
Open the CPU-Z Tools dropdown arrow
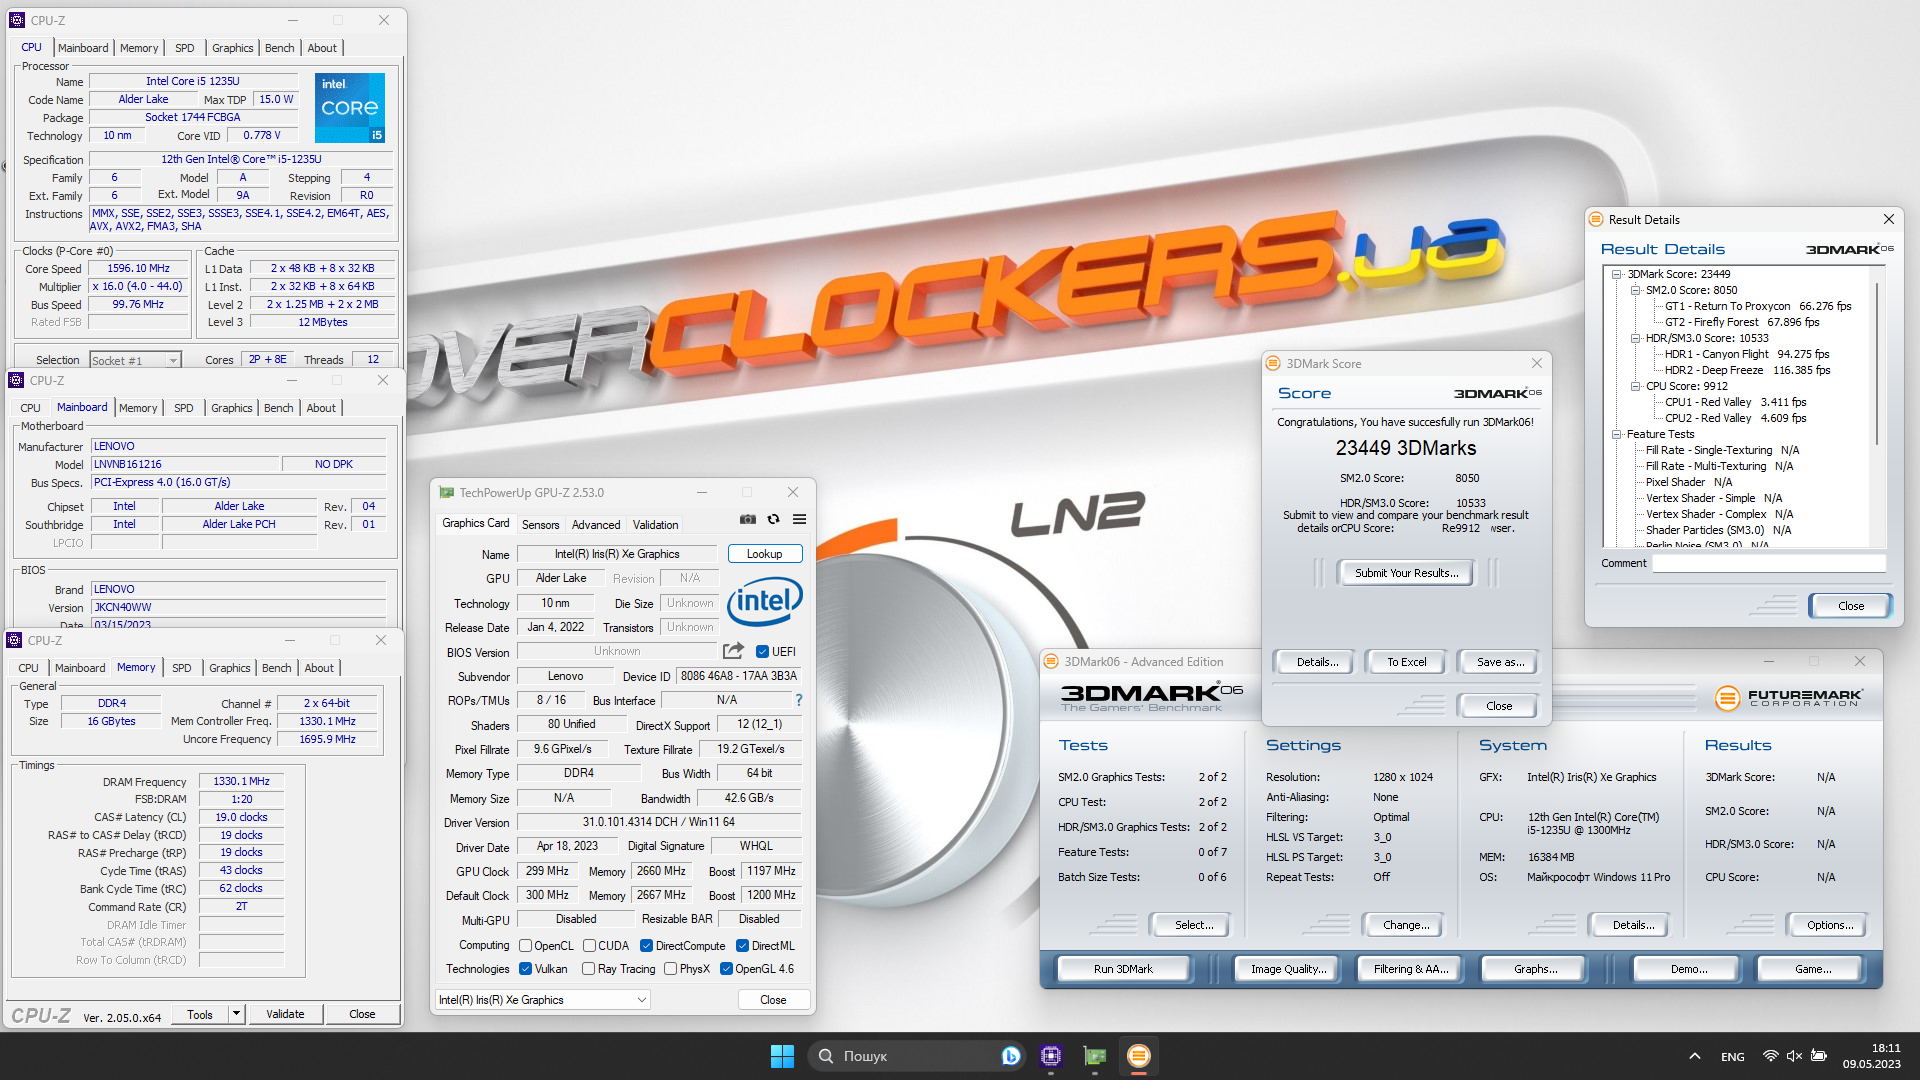[x=237, y=1013]
